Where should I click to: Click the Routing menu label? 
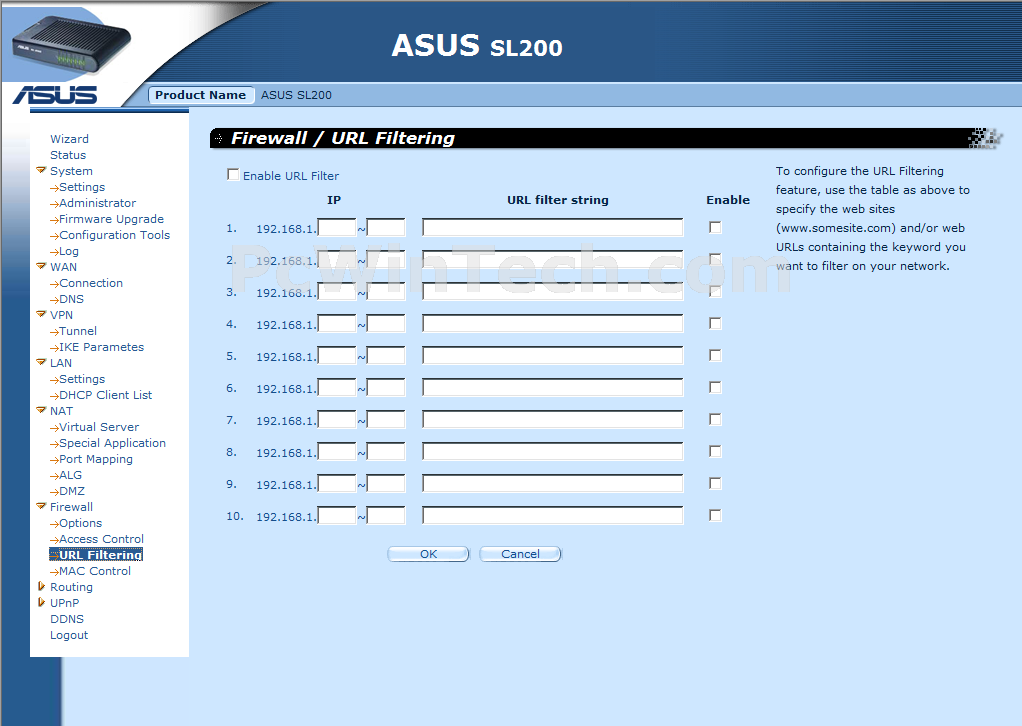[71, 587]
